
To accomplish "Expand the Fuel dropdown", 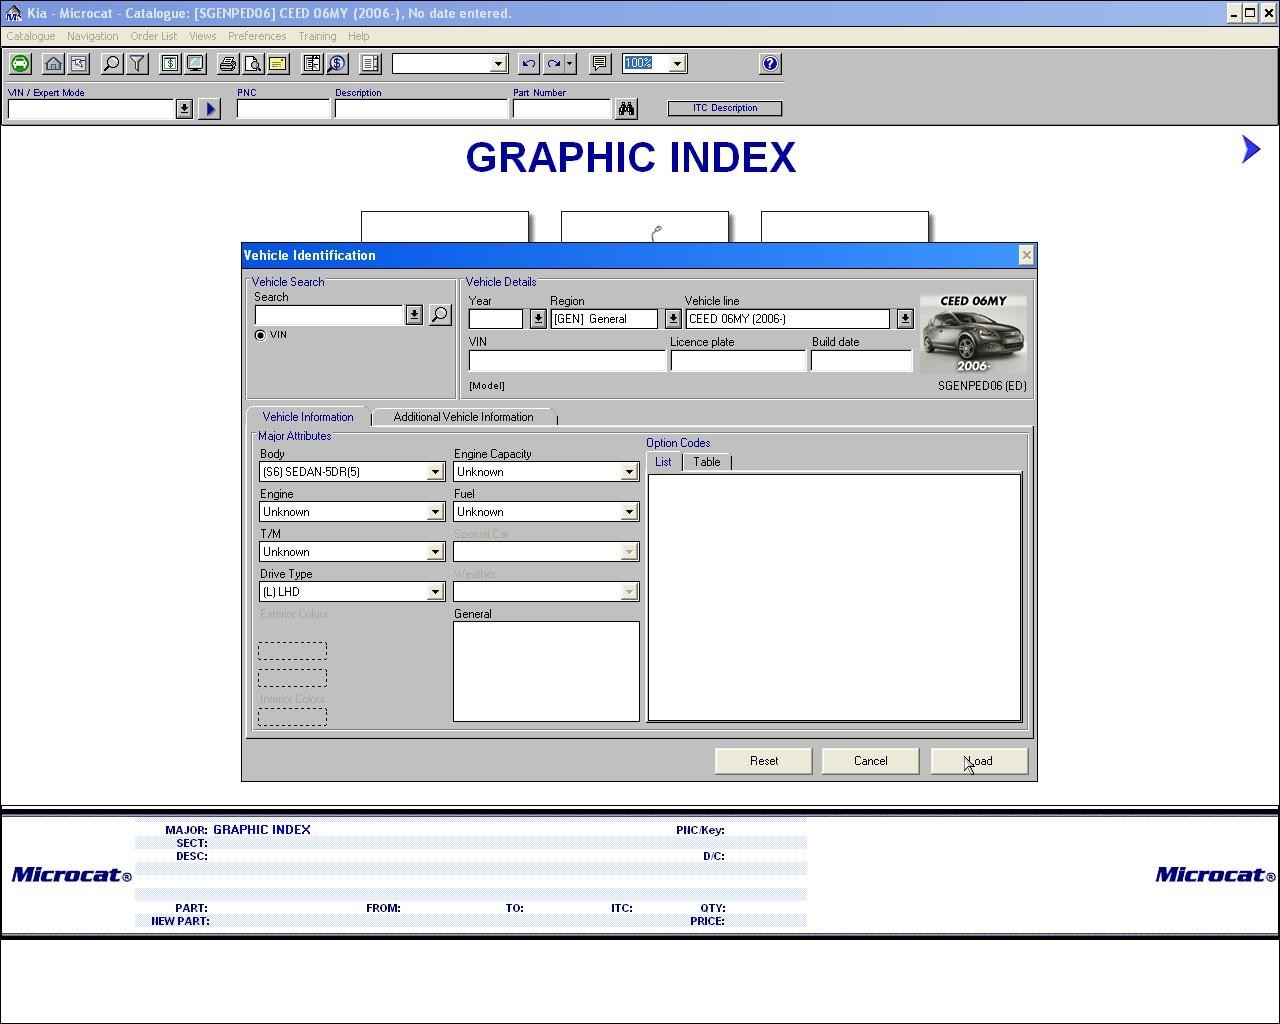I will coord(629,512).
